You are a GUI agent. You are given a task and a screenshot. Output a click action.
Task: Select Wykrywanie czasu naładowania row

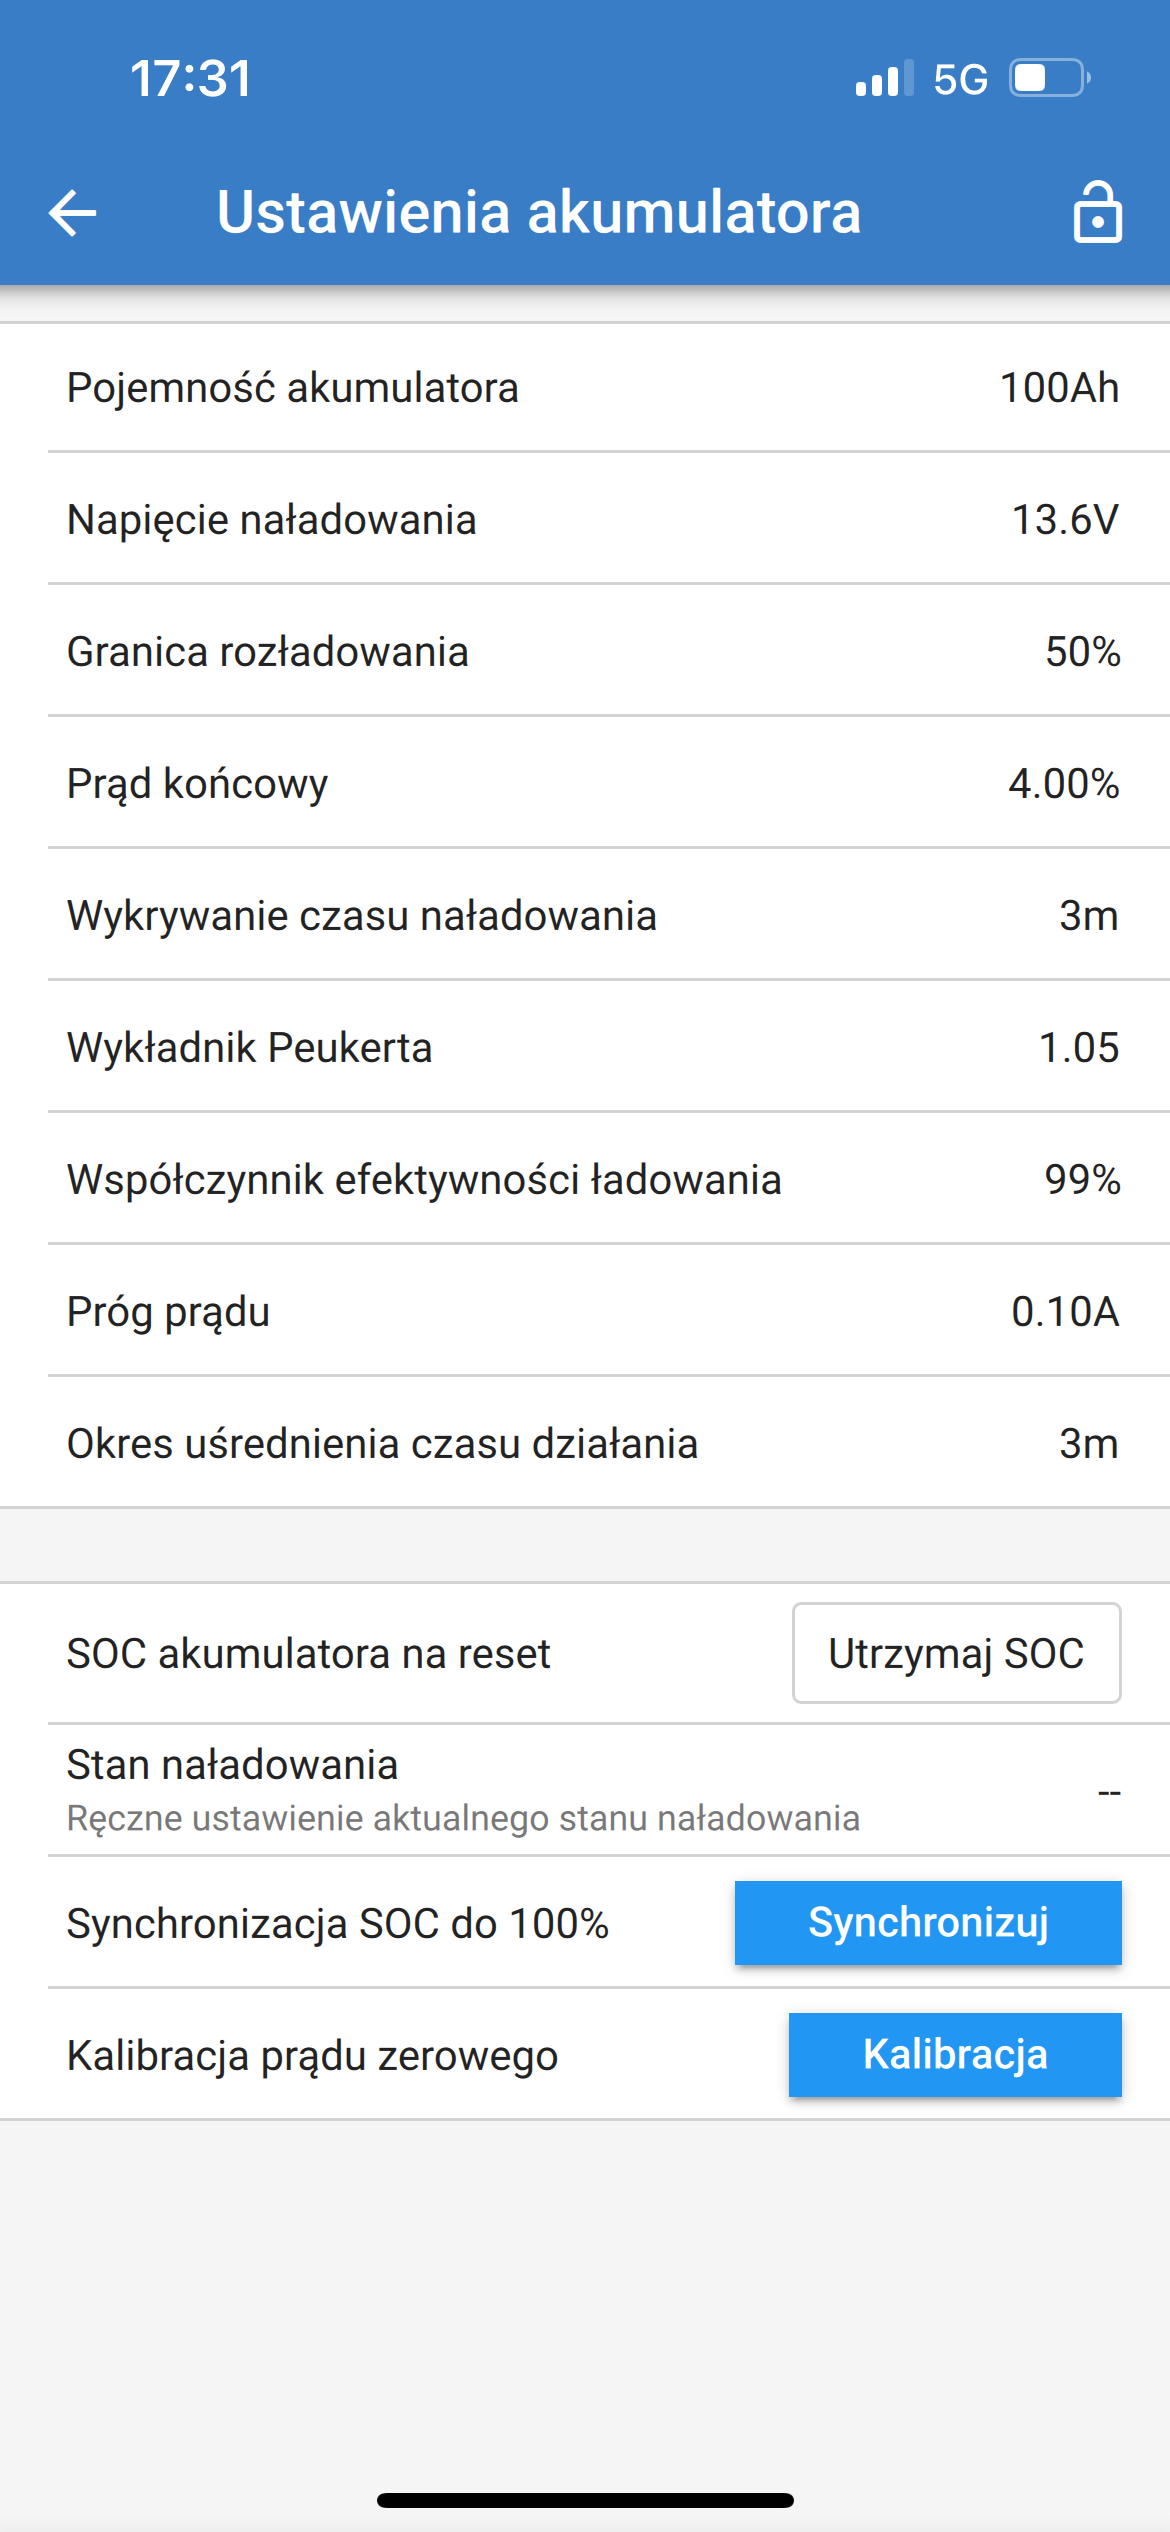point(585,915)
